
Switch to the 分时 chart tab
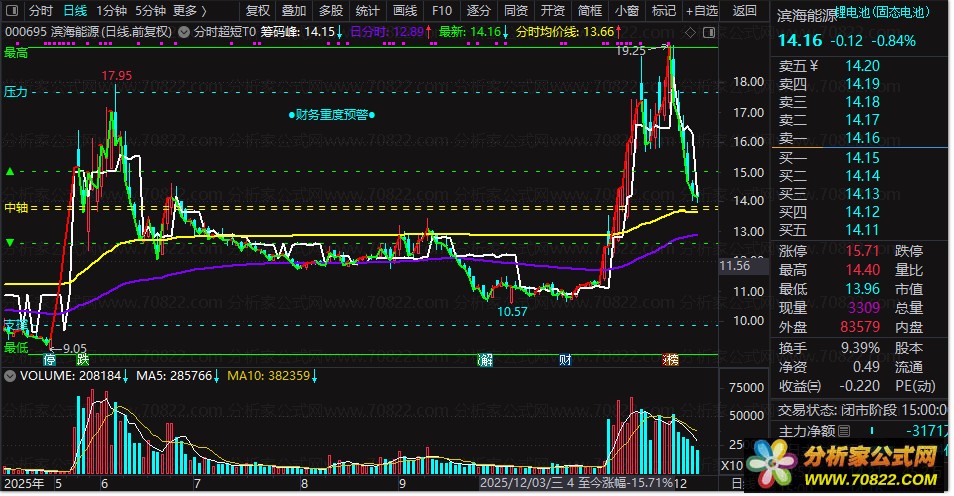41,10
